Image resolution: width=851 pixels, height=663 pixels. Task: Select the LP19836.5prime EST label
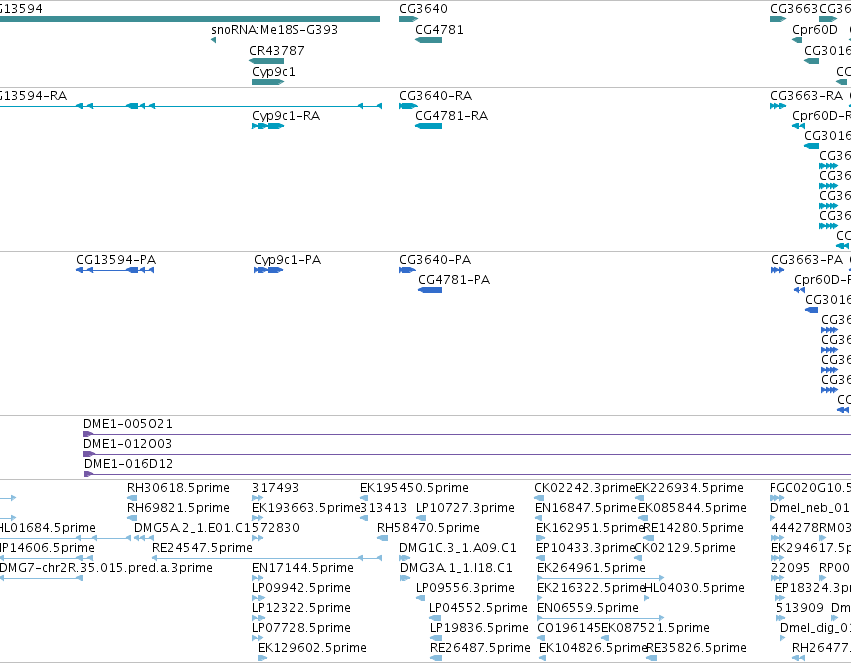479,628
